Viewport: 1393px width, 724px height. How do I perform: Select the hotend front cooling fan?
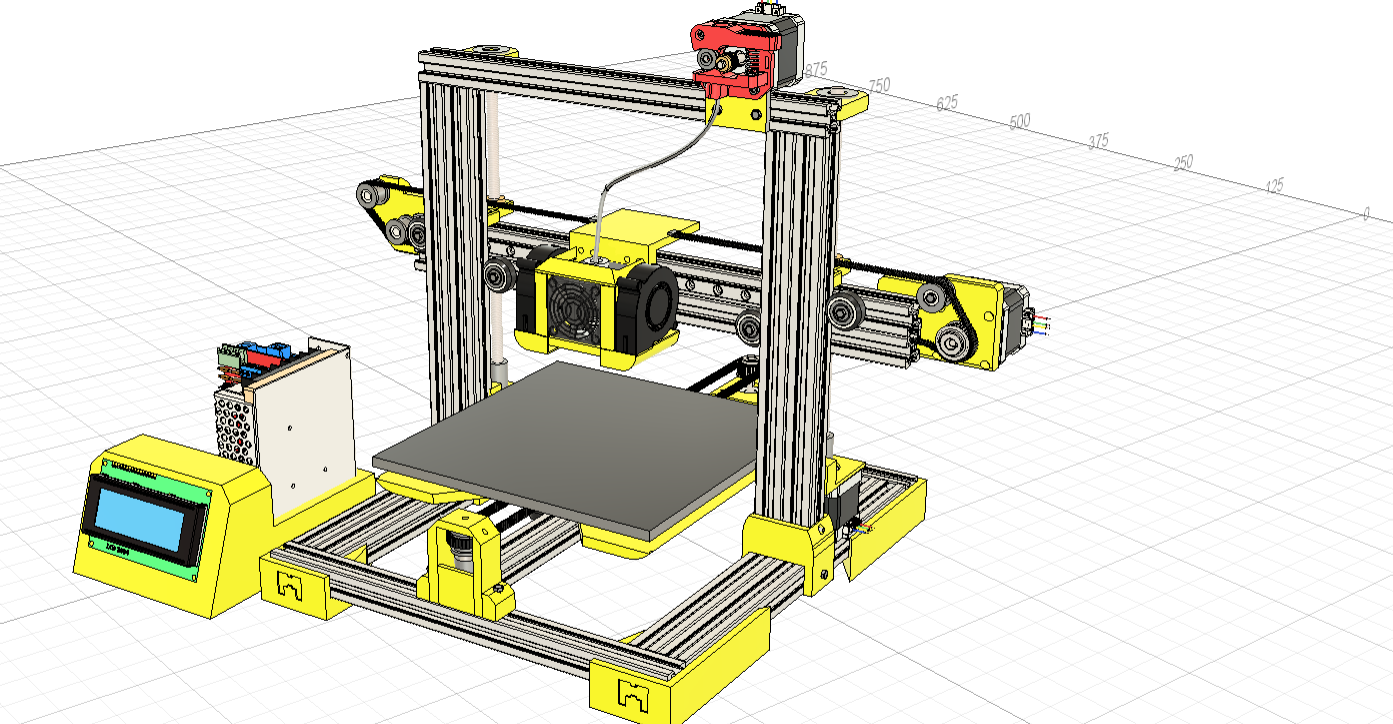(x=572, y=304)
